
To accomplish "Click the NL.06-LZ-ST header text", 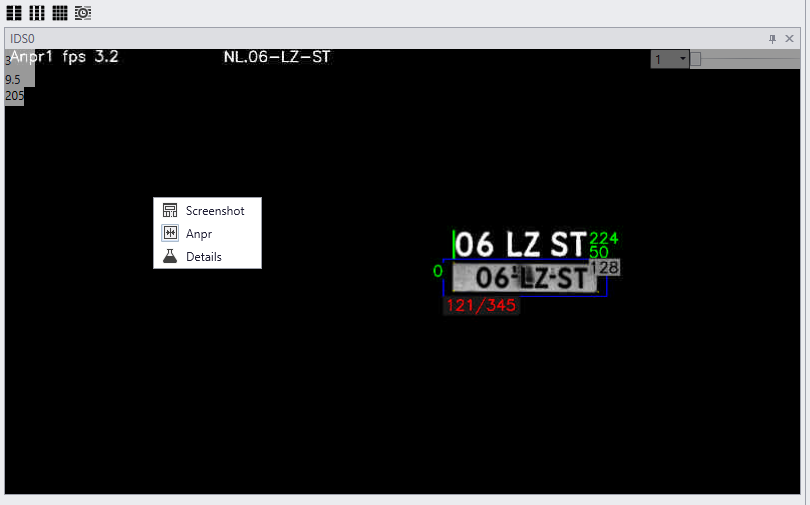I will point(277,57).
